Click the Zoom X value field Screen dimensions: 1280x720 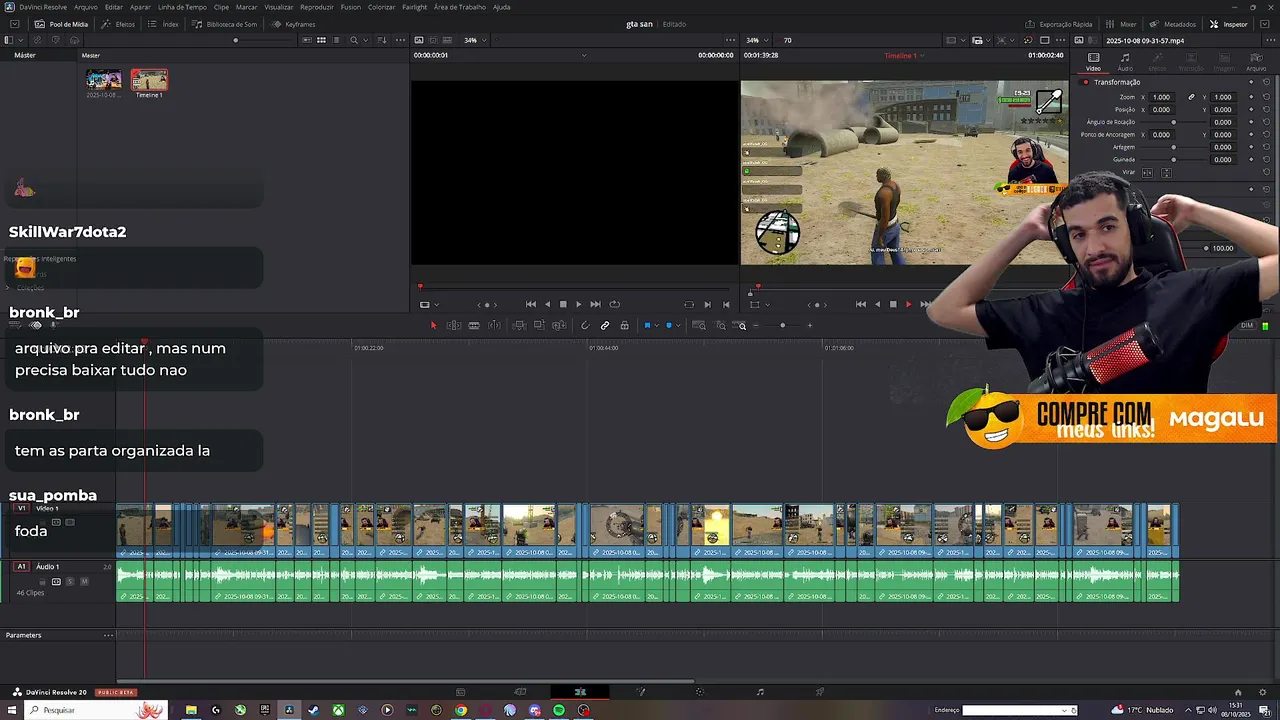click(1161, 97)
